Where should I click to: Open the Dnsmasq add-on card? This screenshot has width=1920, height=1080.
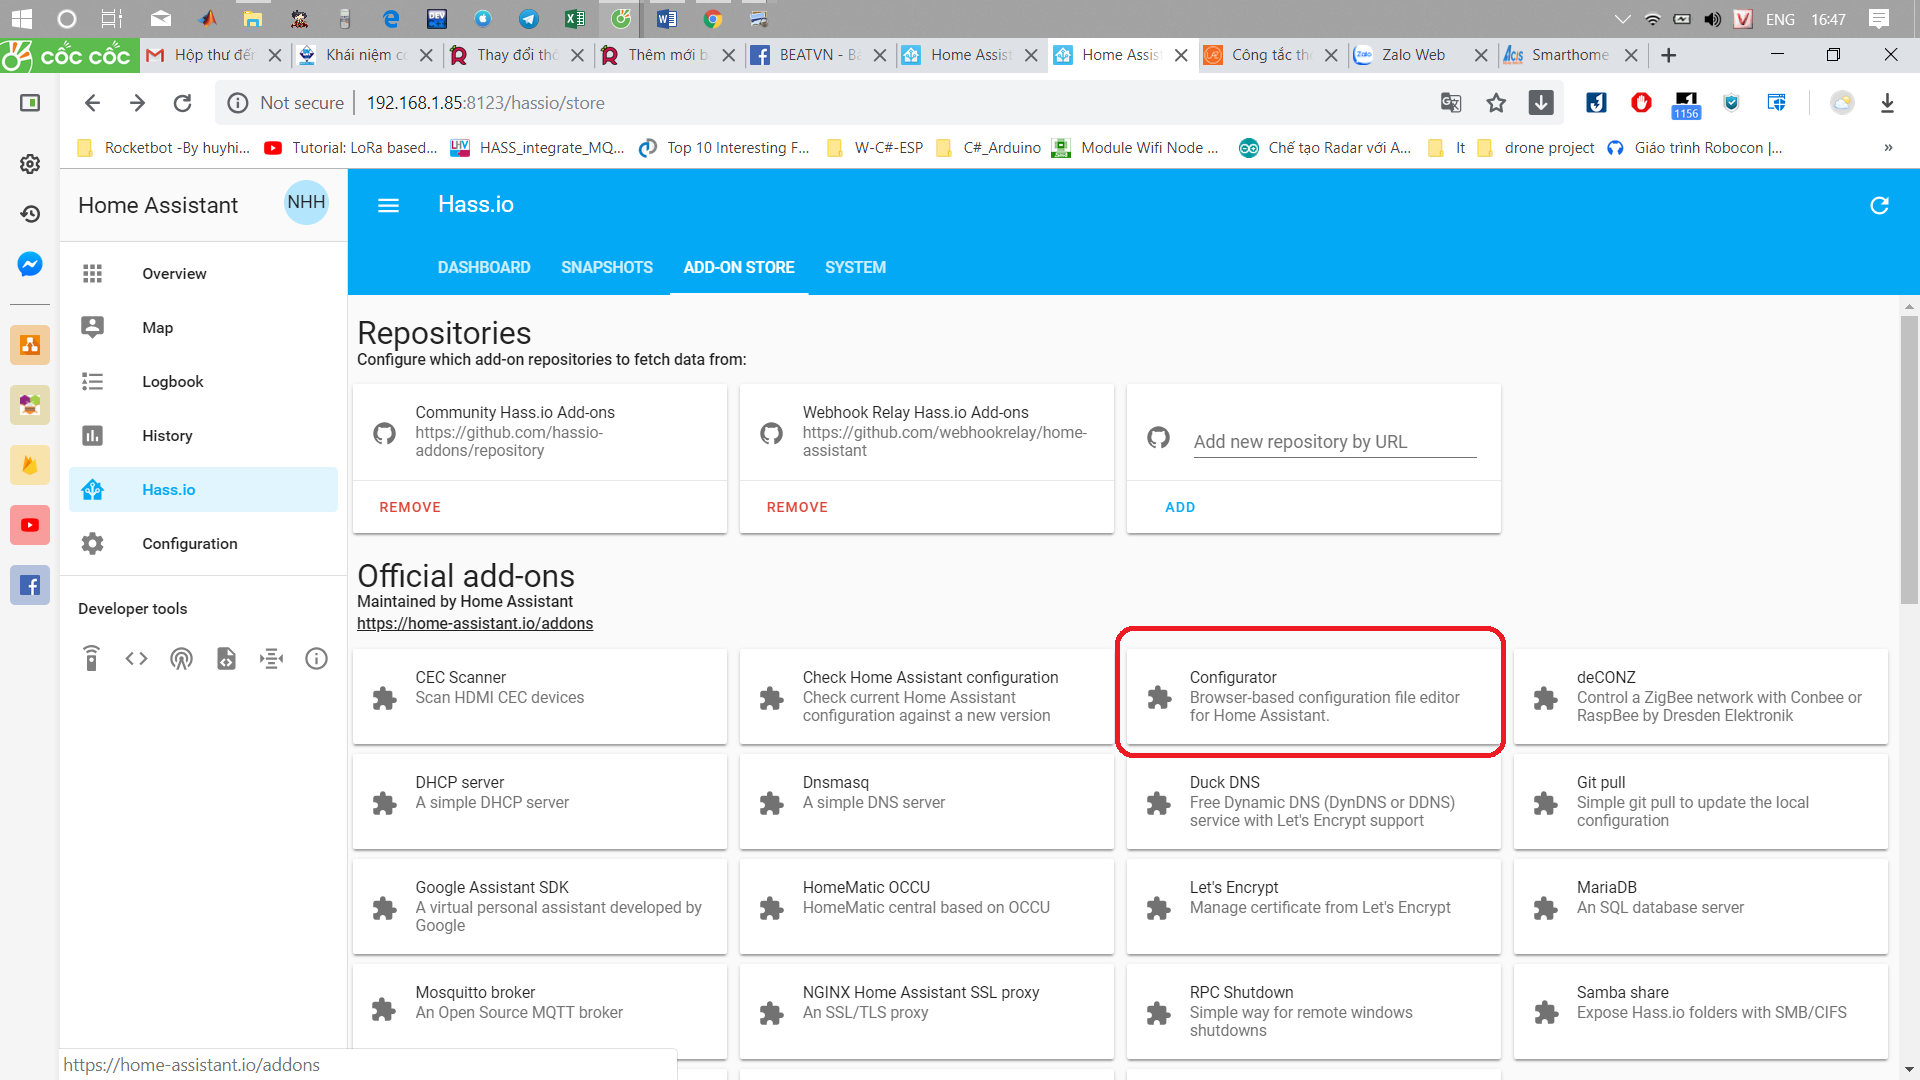(x=927, y=801)
